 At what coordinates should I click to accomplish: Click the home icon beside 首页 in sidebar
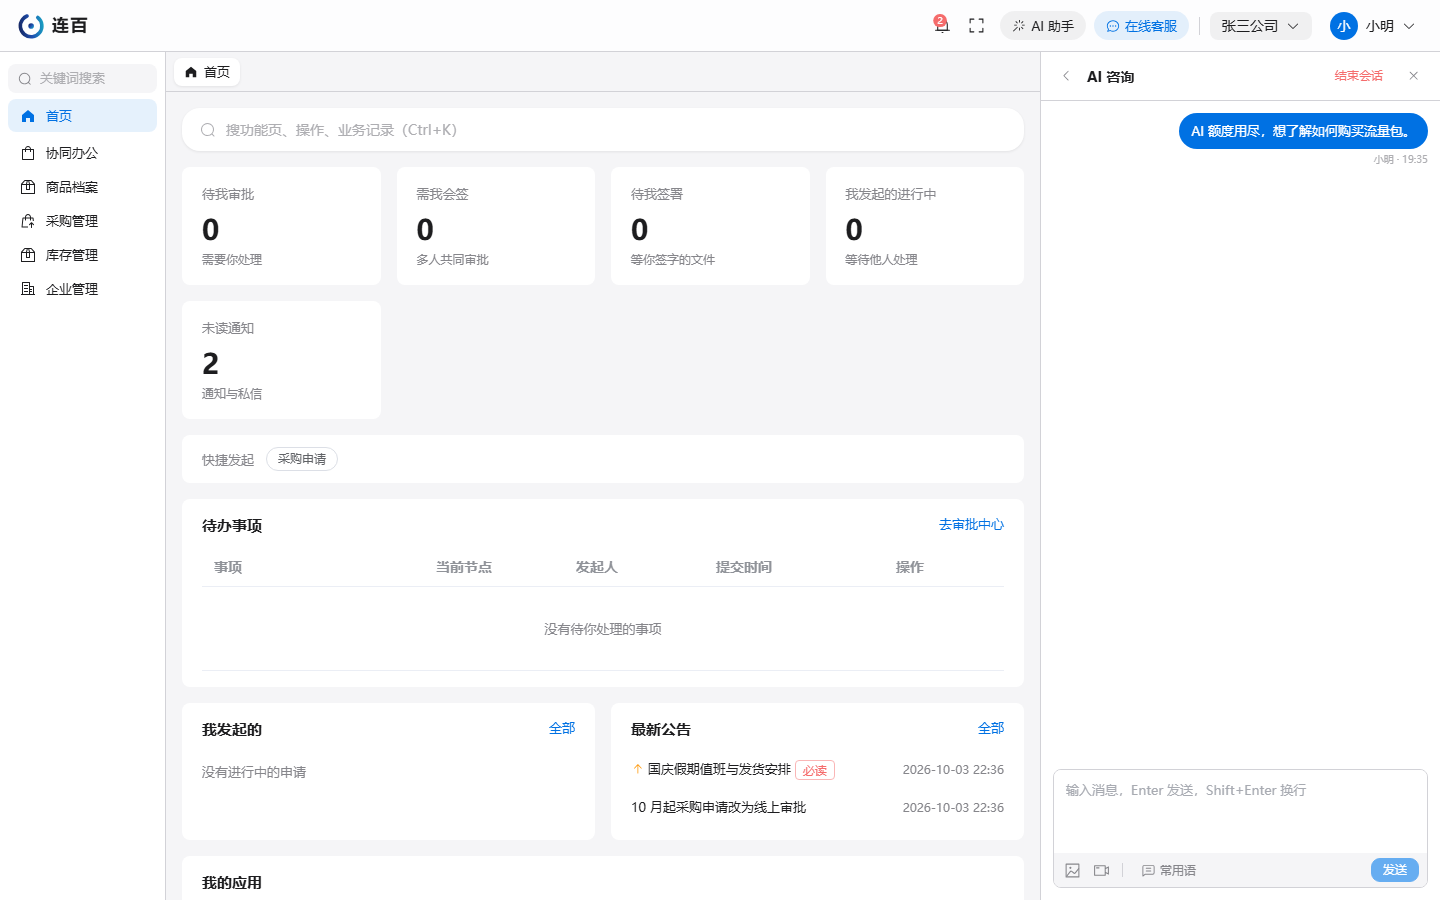28,116
